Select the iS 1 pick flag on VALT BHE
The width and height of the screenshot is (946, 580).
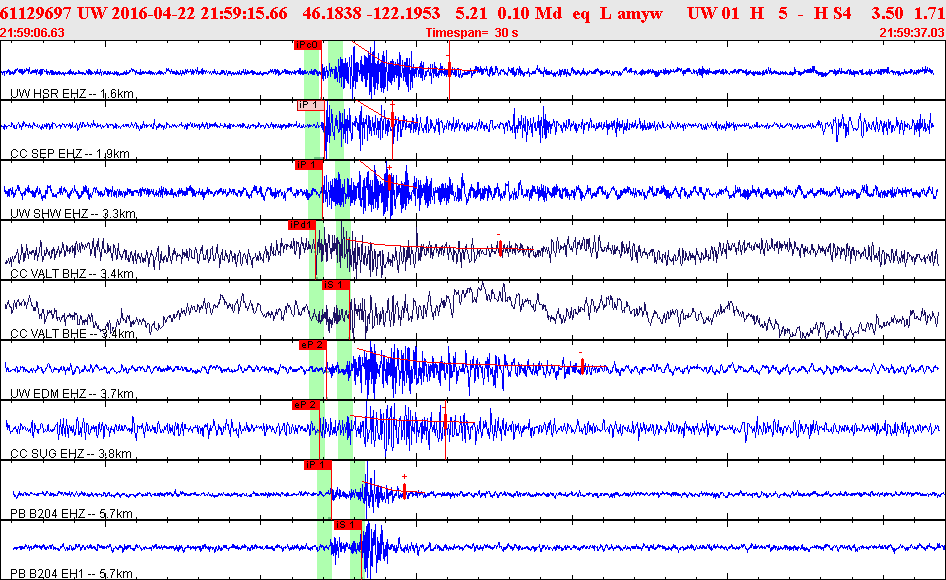click(335, 285)
